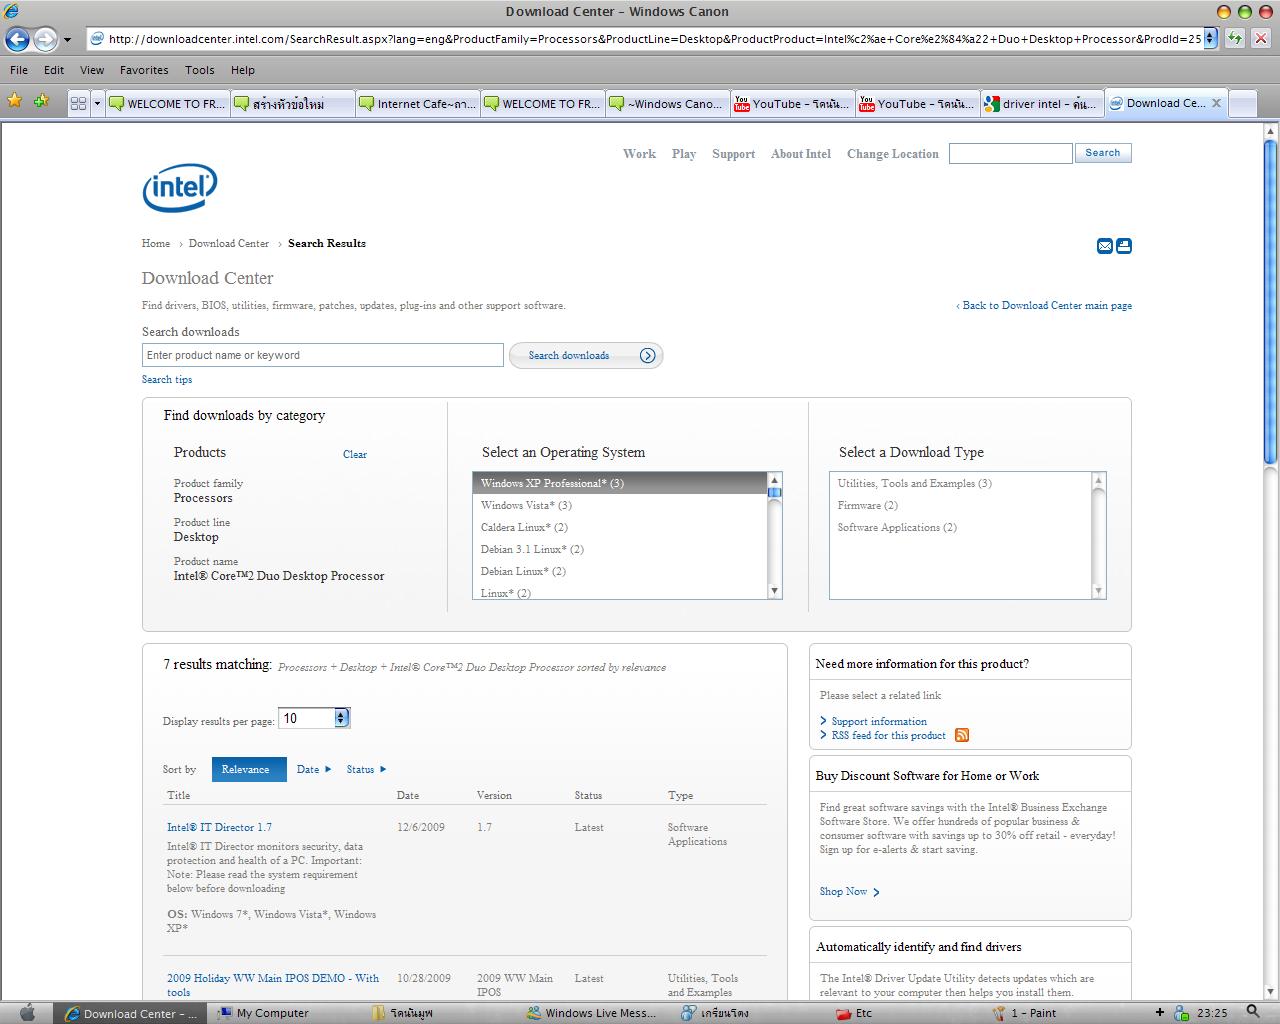The height and width of the screenshot is (1024, 1280).
Task: Click the Change Location link
Action: tap(893, 154)
